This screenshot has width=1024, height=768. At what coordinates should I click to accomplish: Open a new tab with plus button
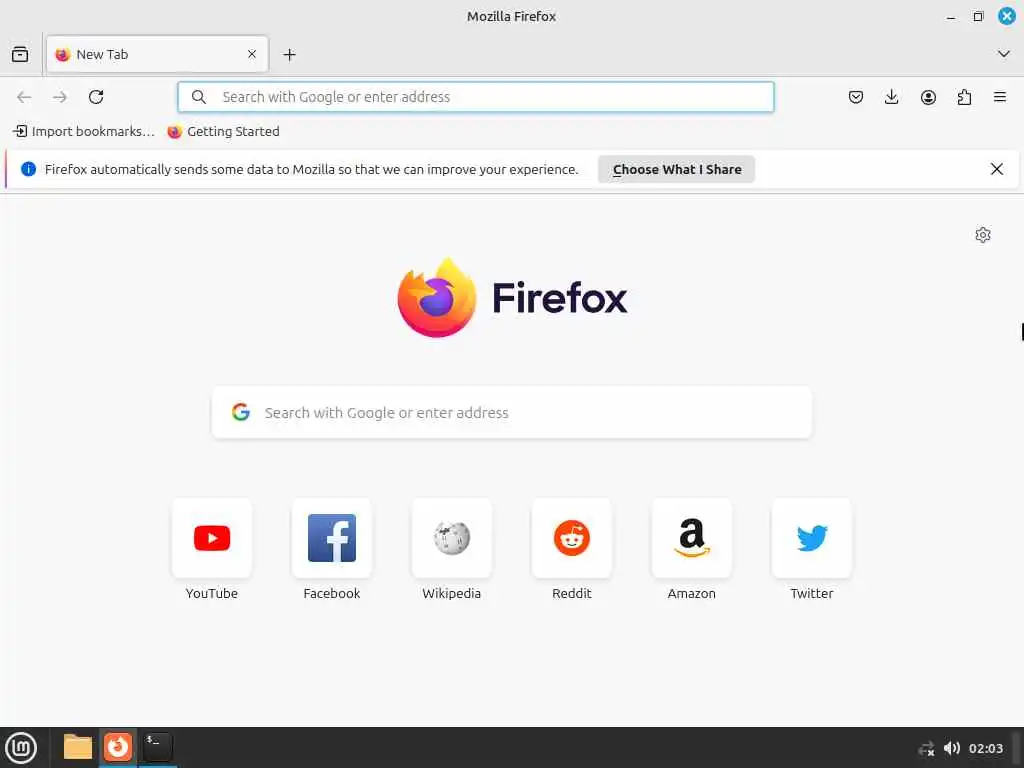pos(289,55)
